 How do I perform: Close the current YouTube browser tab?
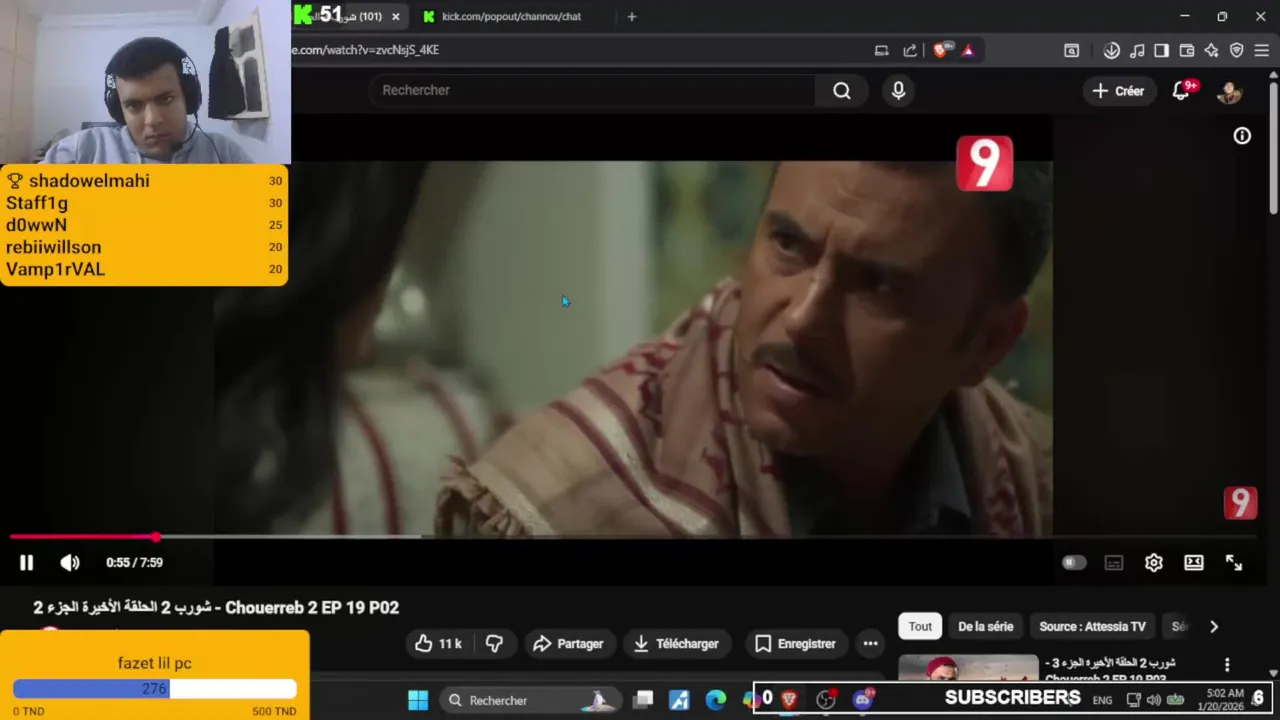(x=396, y=17)
